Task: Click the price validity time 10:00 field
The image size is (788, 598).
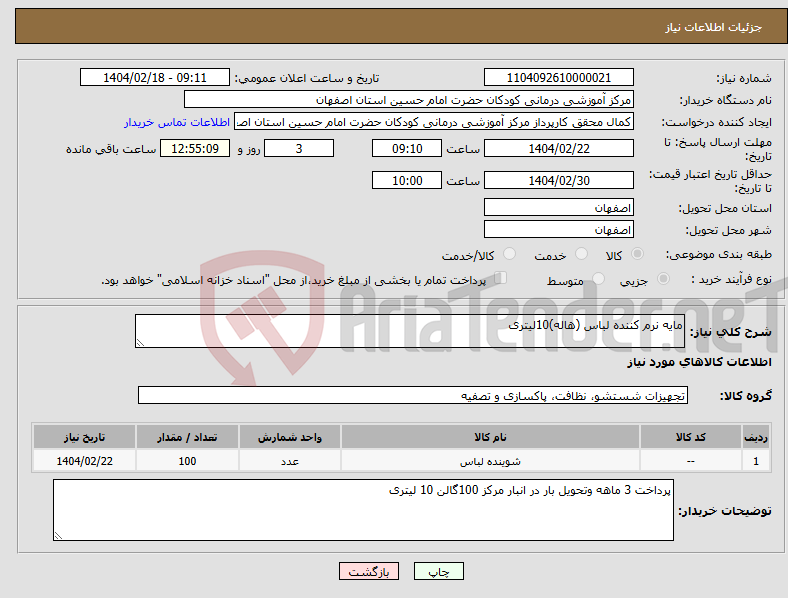Action: click(407, 180)
